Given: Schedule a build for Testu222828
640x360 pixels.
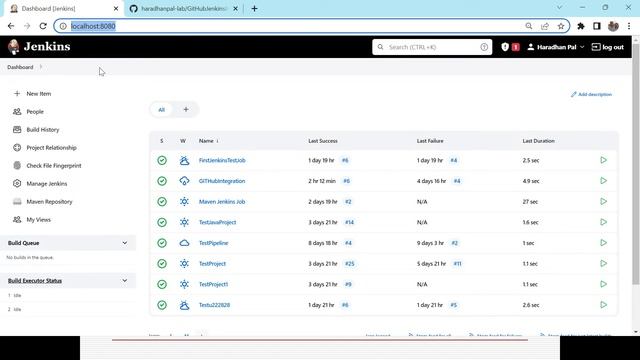Looking at the screenshot, I should [603, 304].
